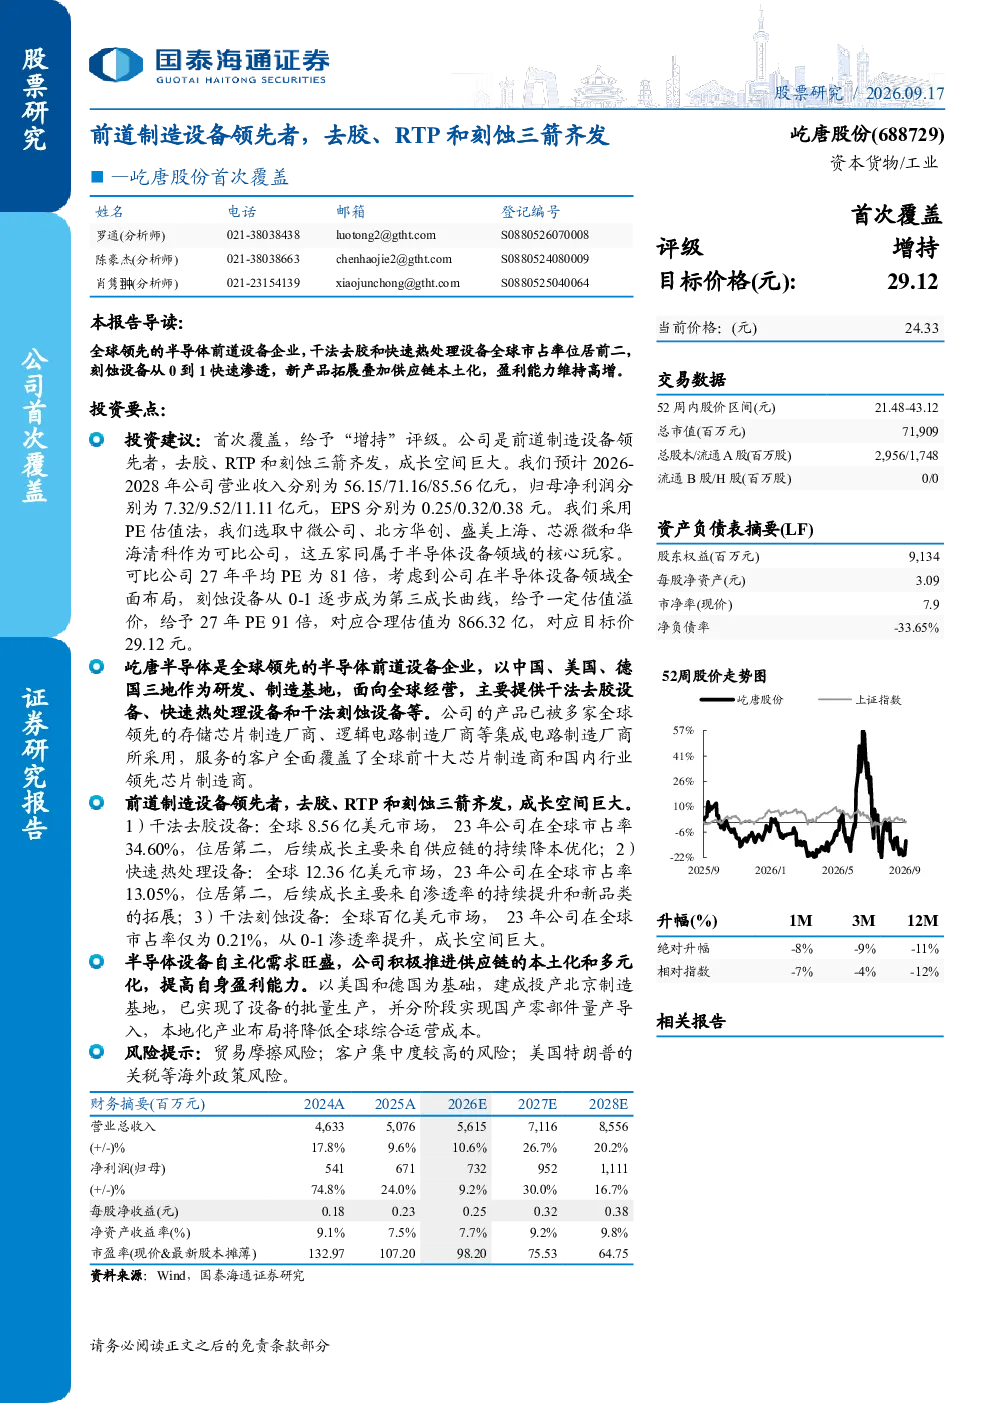The image size is (992, 1403).
Task: Click the stock name 屹唐股份(688729)
Action: 867,134
